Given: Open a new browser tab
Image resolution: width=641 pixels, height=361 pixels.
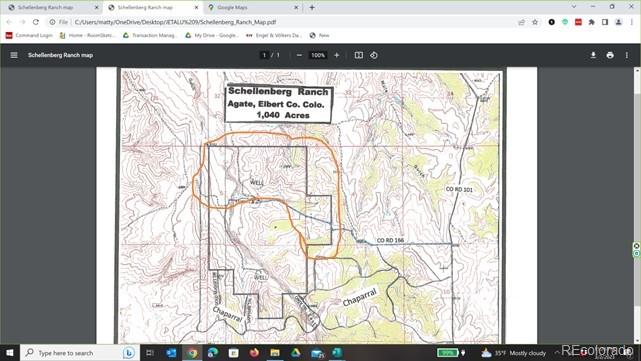Looking at the screenshot, I should pos(312,7).
